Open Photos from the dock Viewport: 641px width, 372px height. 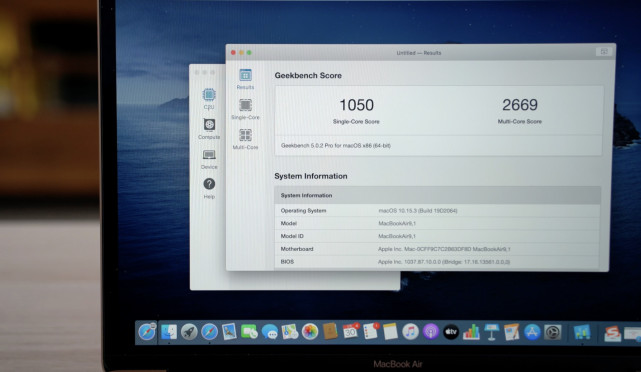(x=309, y=332)
